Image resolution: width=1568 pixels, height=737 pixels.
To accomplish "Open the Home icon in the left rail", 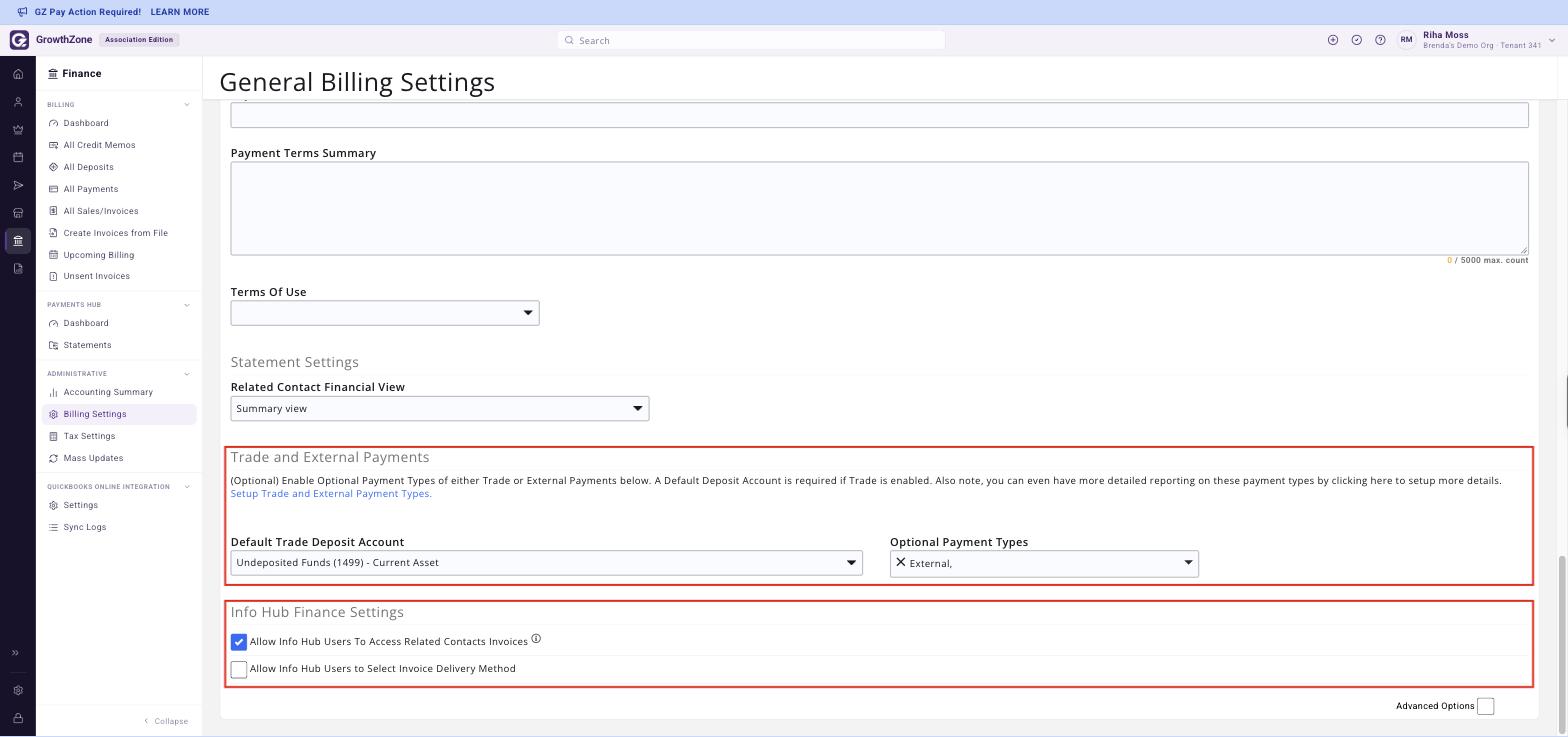I will tap(18, 74).
